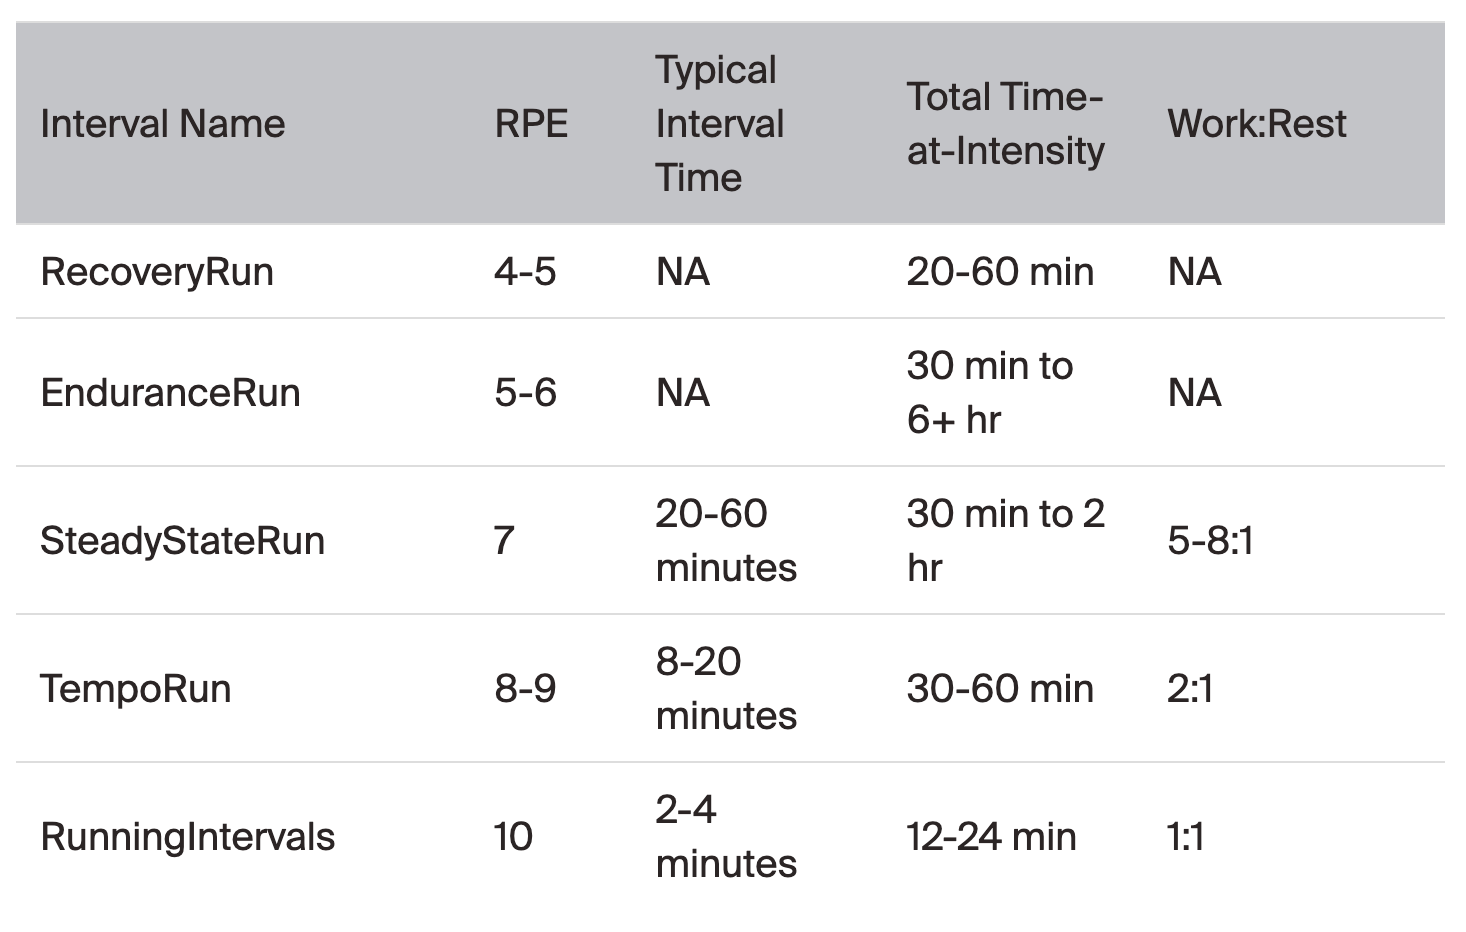Select the Work:Rest column header
The image size is (1466, 932).
[x=1256, y=124]
